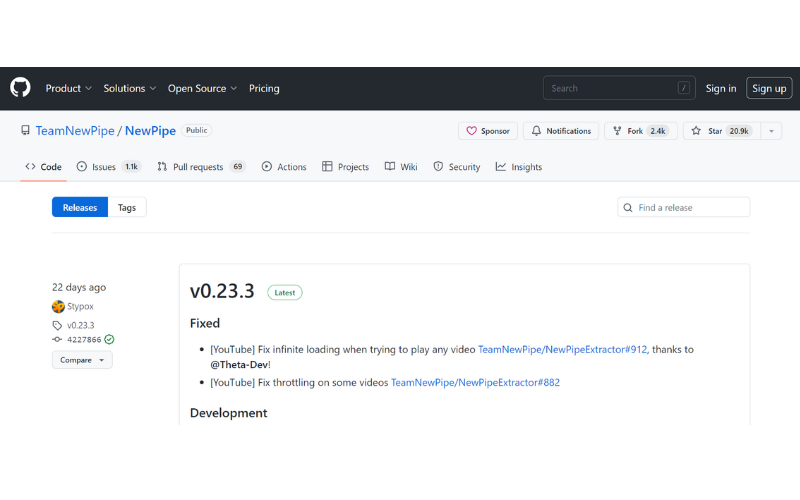Switch to the Tags view
The width and height of the screenshot is (800, 500).
tap(127, 207)
